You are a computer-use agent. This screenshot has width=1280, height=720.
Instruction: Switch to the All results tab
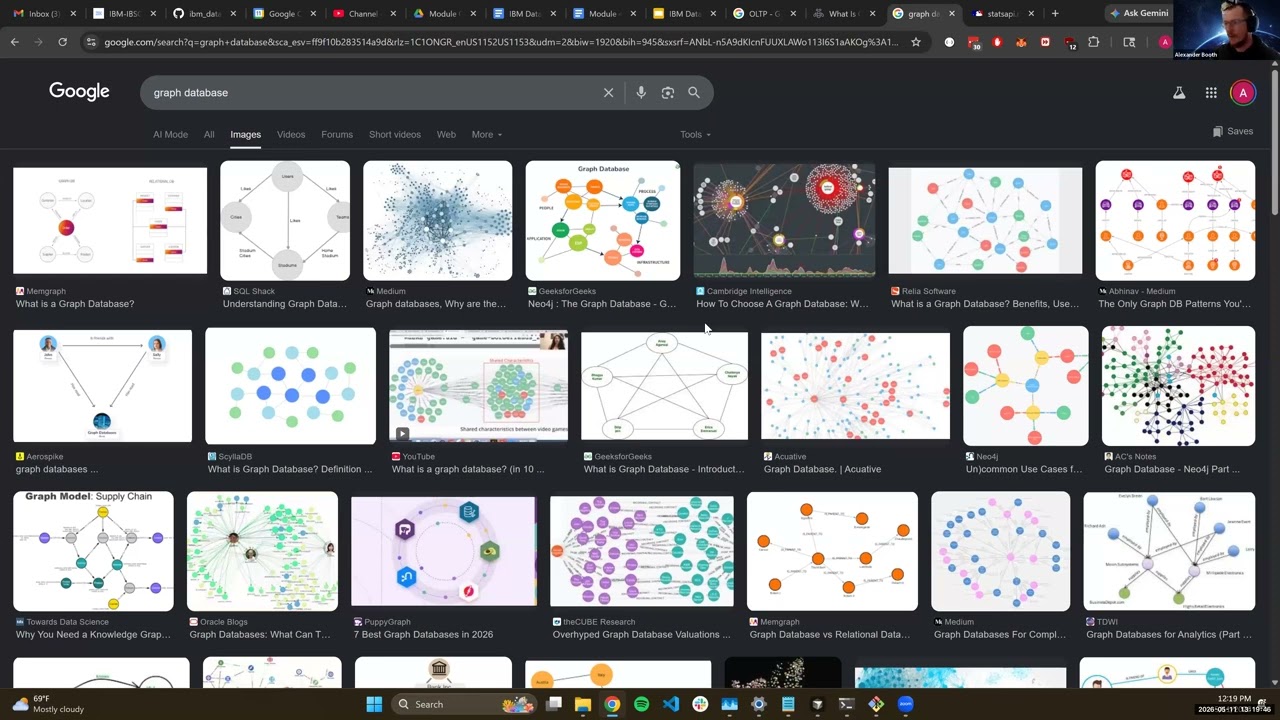click(209, 134)
